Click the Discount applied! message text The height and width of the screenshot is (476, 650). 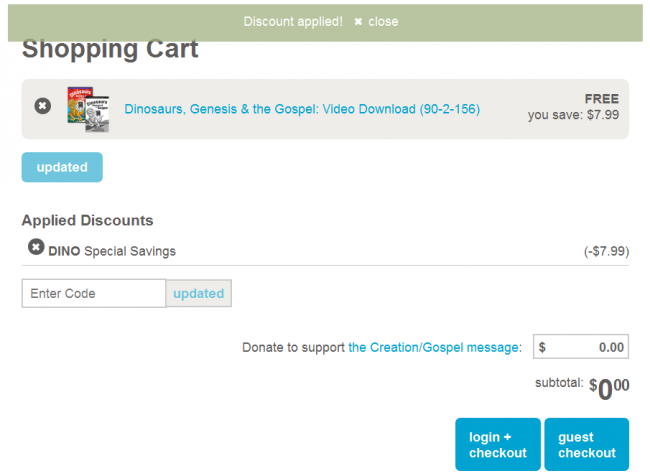point(293,21)
